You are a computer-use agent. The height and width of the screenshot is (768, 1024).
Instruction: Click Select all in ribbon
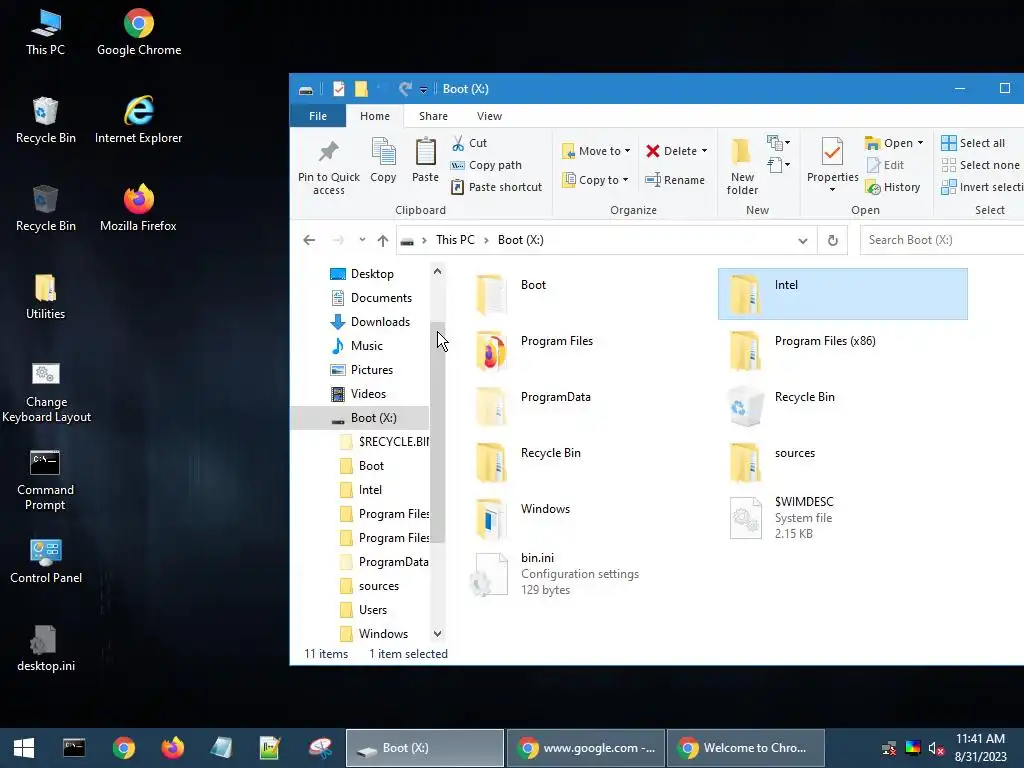[x=973, y=143]
